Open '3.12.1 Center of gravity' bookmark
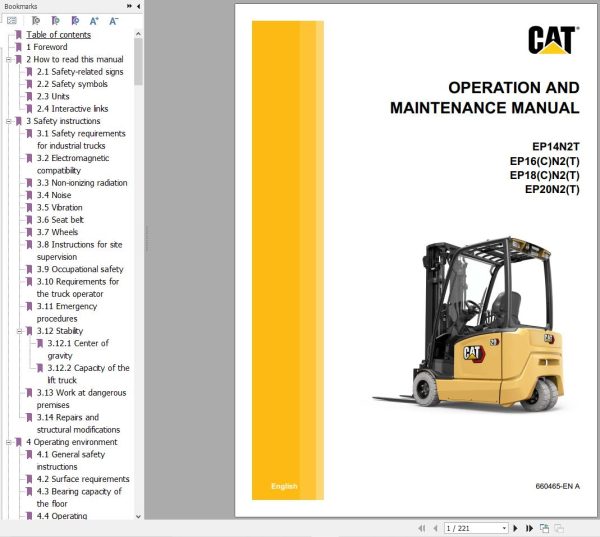The width and height of the screenshot is (600, 537). pyautogui.click(x=78, y=349)
